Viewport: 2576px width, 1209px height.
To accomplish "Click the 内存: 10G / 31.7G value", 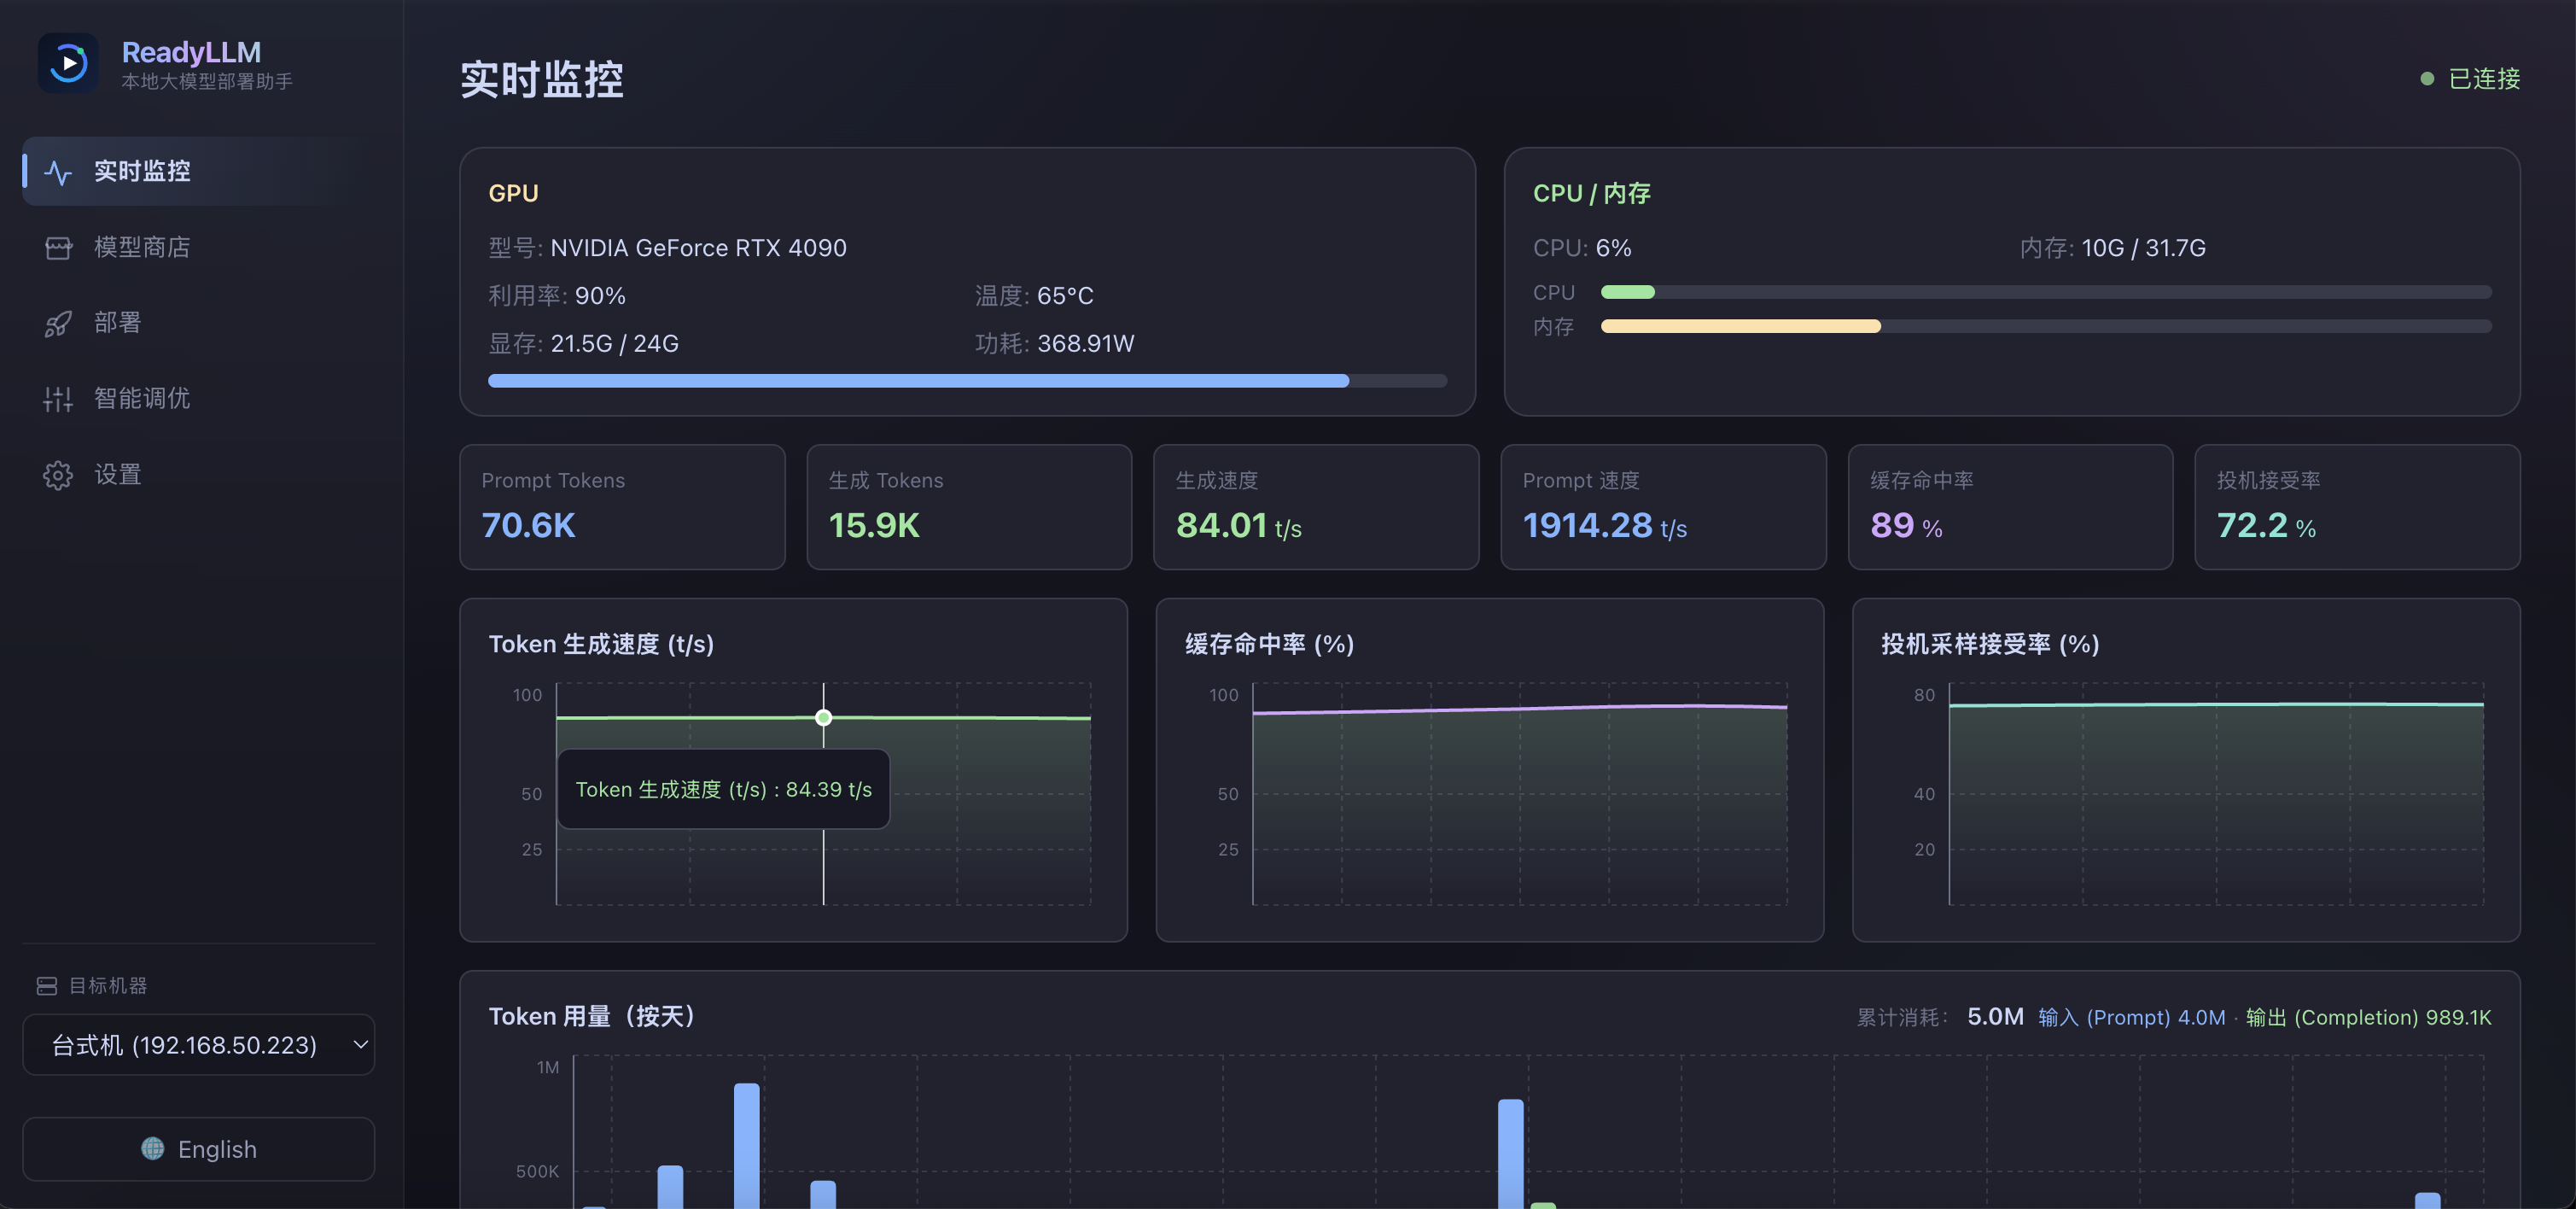I will [2112, 248].
